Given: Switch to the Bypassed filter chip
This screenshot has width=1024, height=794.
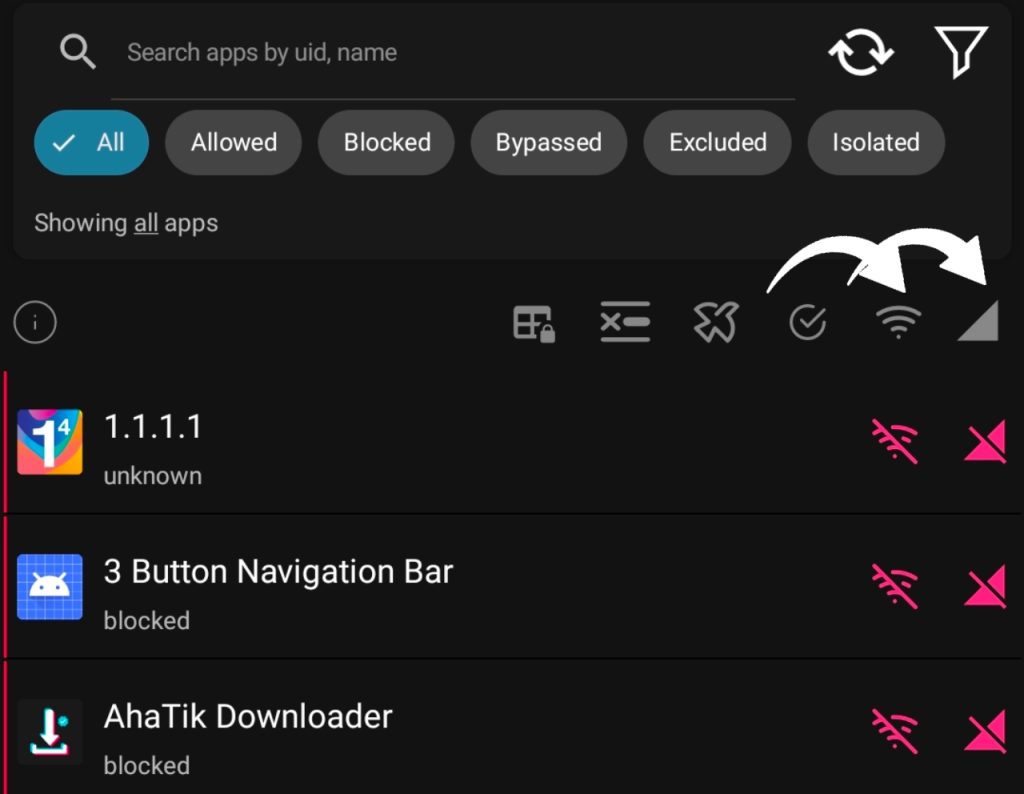Looking at the screenshot, I should point(548,142).
